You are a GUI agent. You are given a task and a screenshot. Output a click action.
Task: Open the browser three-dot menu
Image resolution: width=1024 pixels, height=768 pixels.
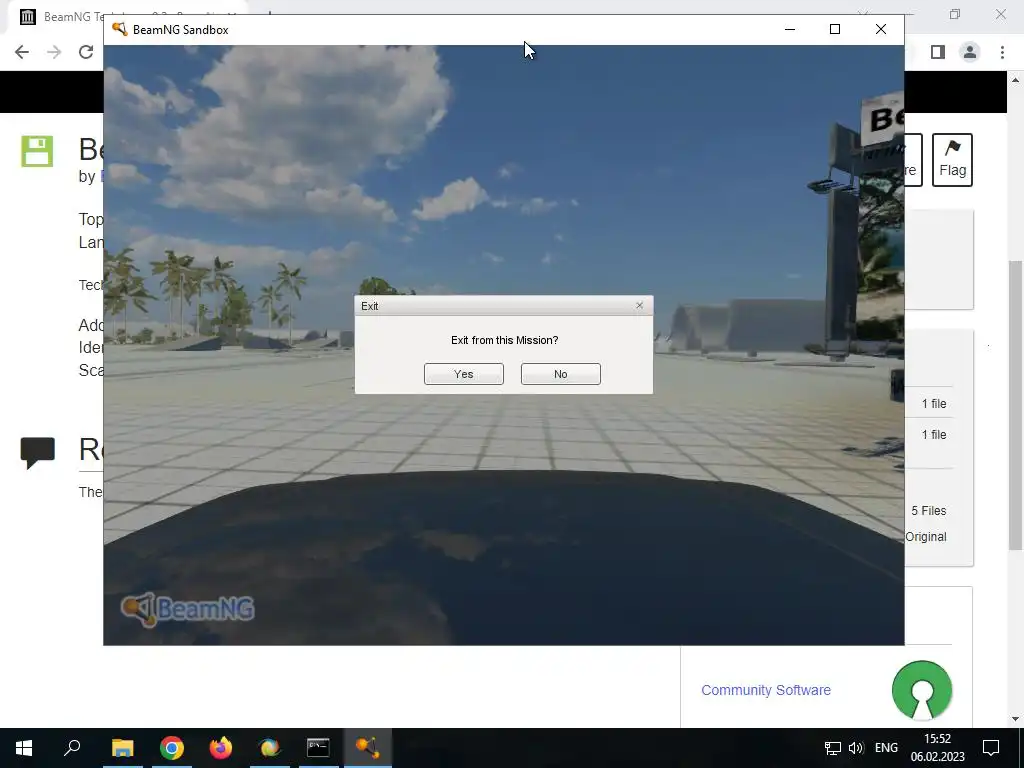[1002, 52]
